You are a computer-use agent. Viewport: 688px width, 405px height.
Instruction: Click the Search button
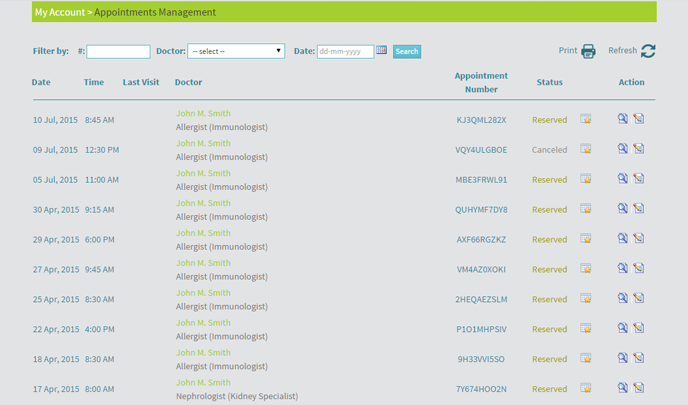407,51
